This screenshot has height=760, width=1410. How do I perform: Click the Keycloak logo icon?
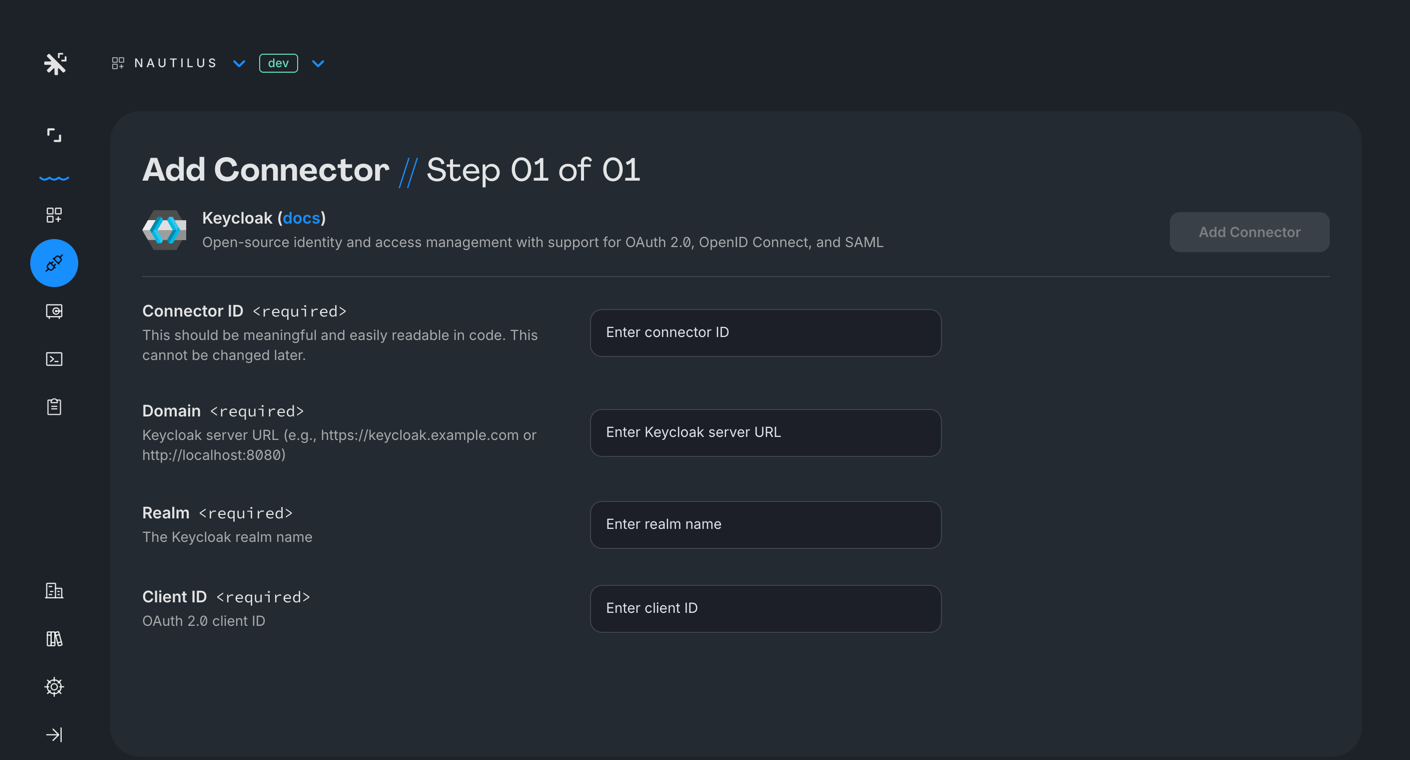pos(164,230)
